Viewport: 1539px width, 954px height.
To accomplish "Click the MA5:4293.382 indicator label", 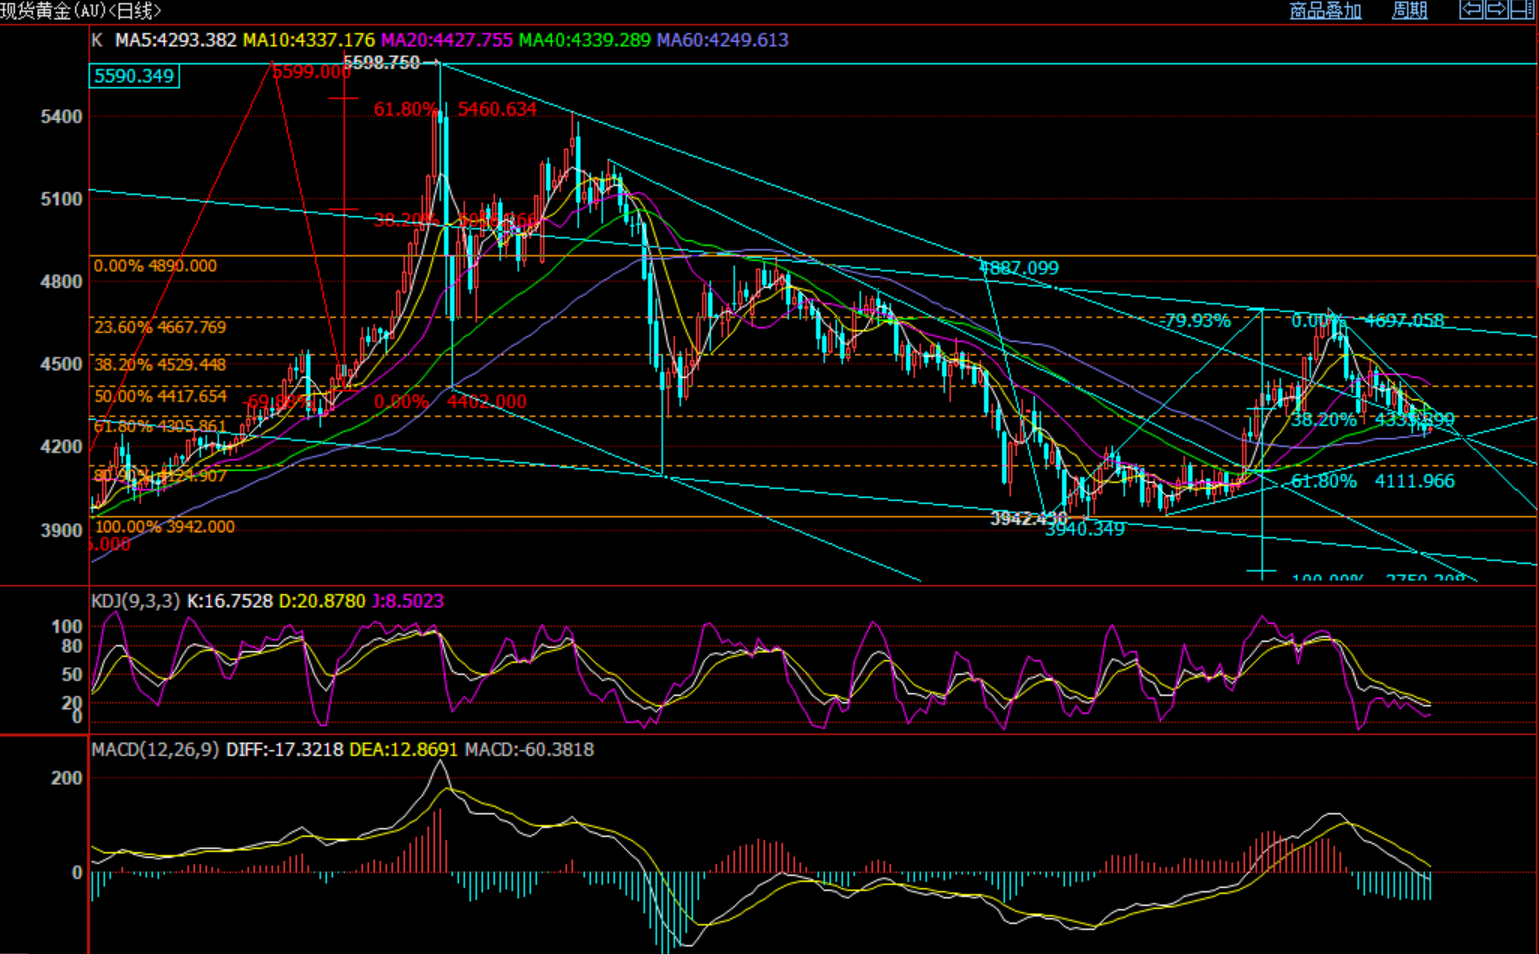I will click(176, 40).
